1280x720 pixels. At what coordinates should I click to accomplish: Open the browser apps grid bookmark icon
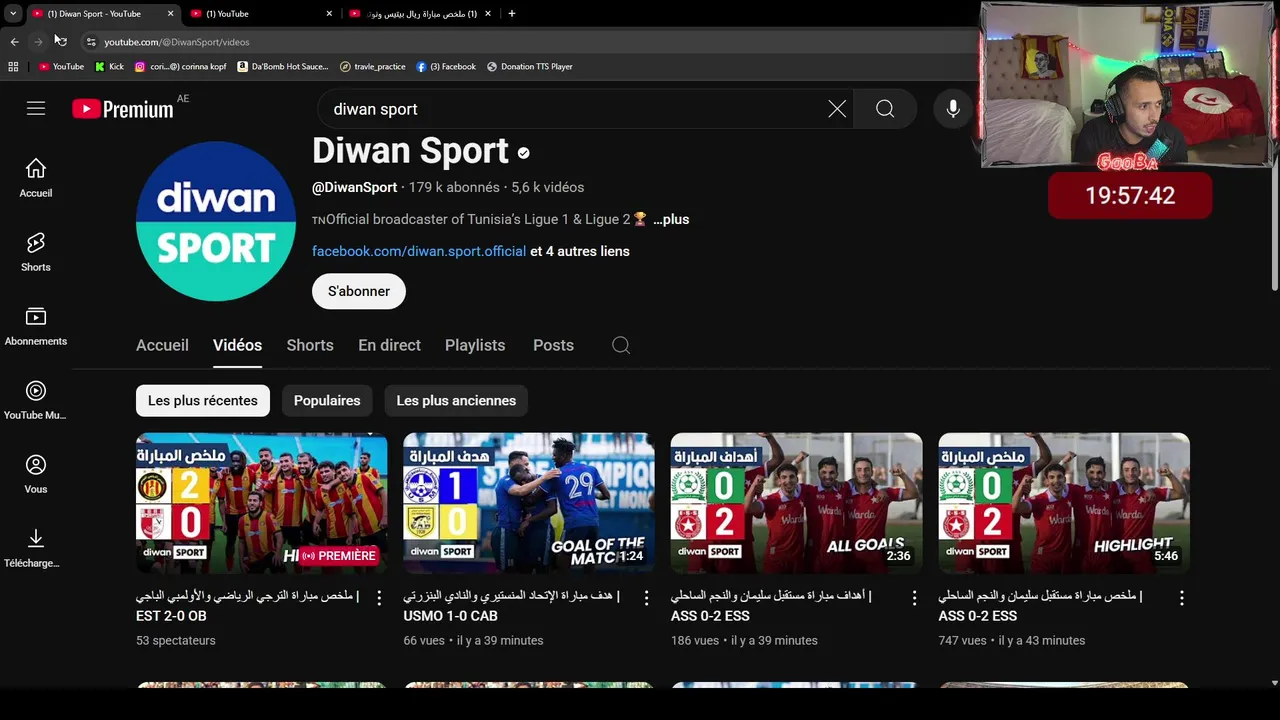(13, 66)
